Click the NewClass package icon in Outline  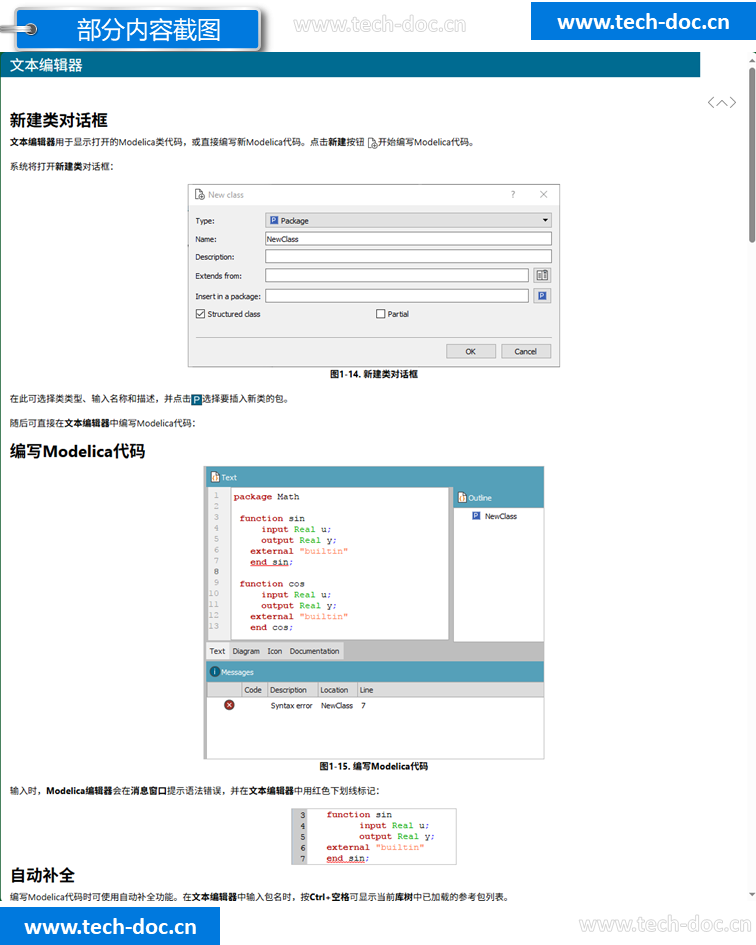click(476, 516)
